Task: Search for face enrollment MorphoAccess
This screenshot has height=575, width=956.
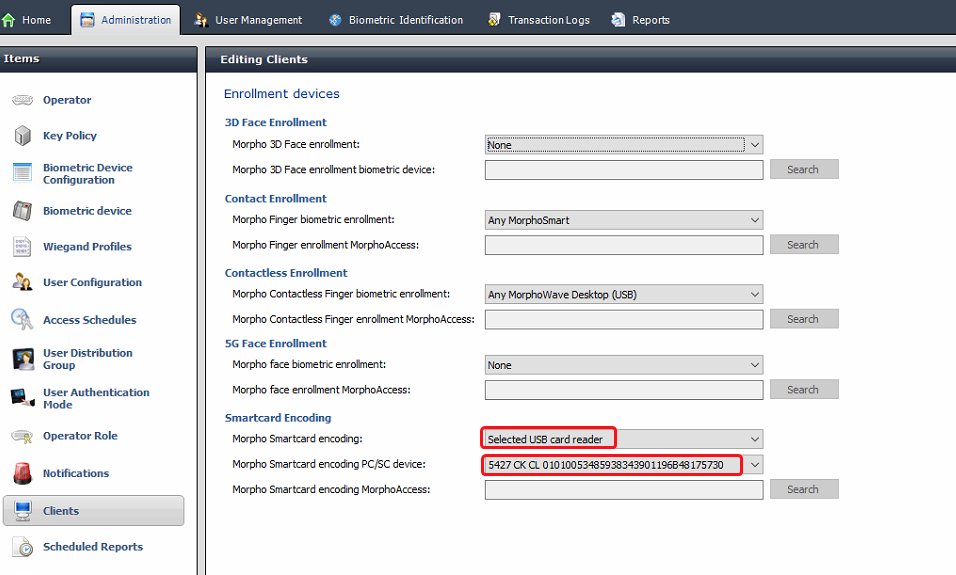Action: click(804, 390)
